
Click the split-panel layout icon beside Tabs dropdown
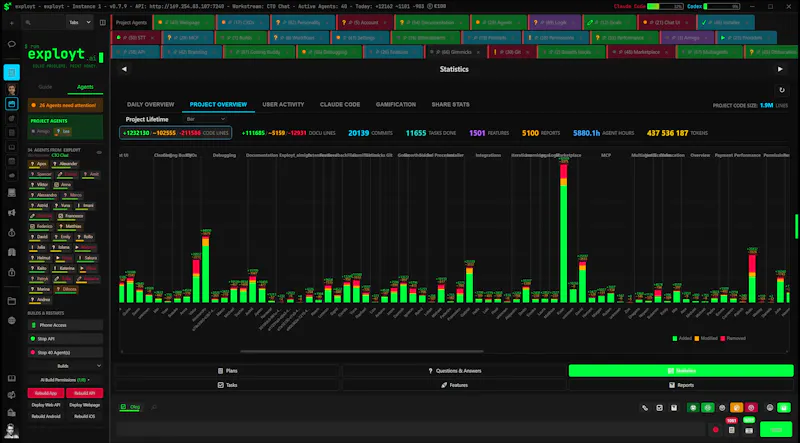[103, 22]
